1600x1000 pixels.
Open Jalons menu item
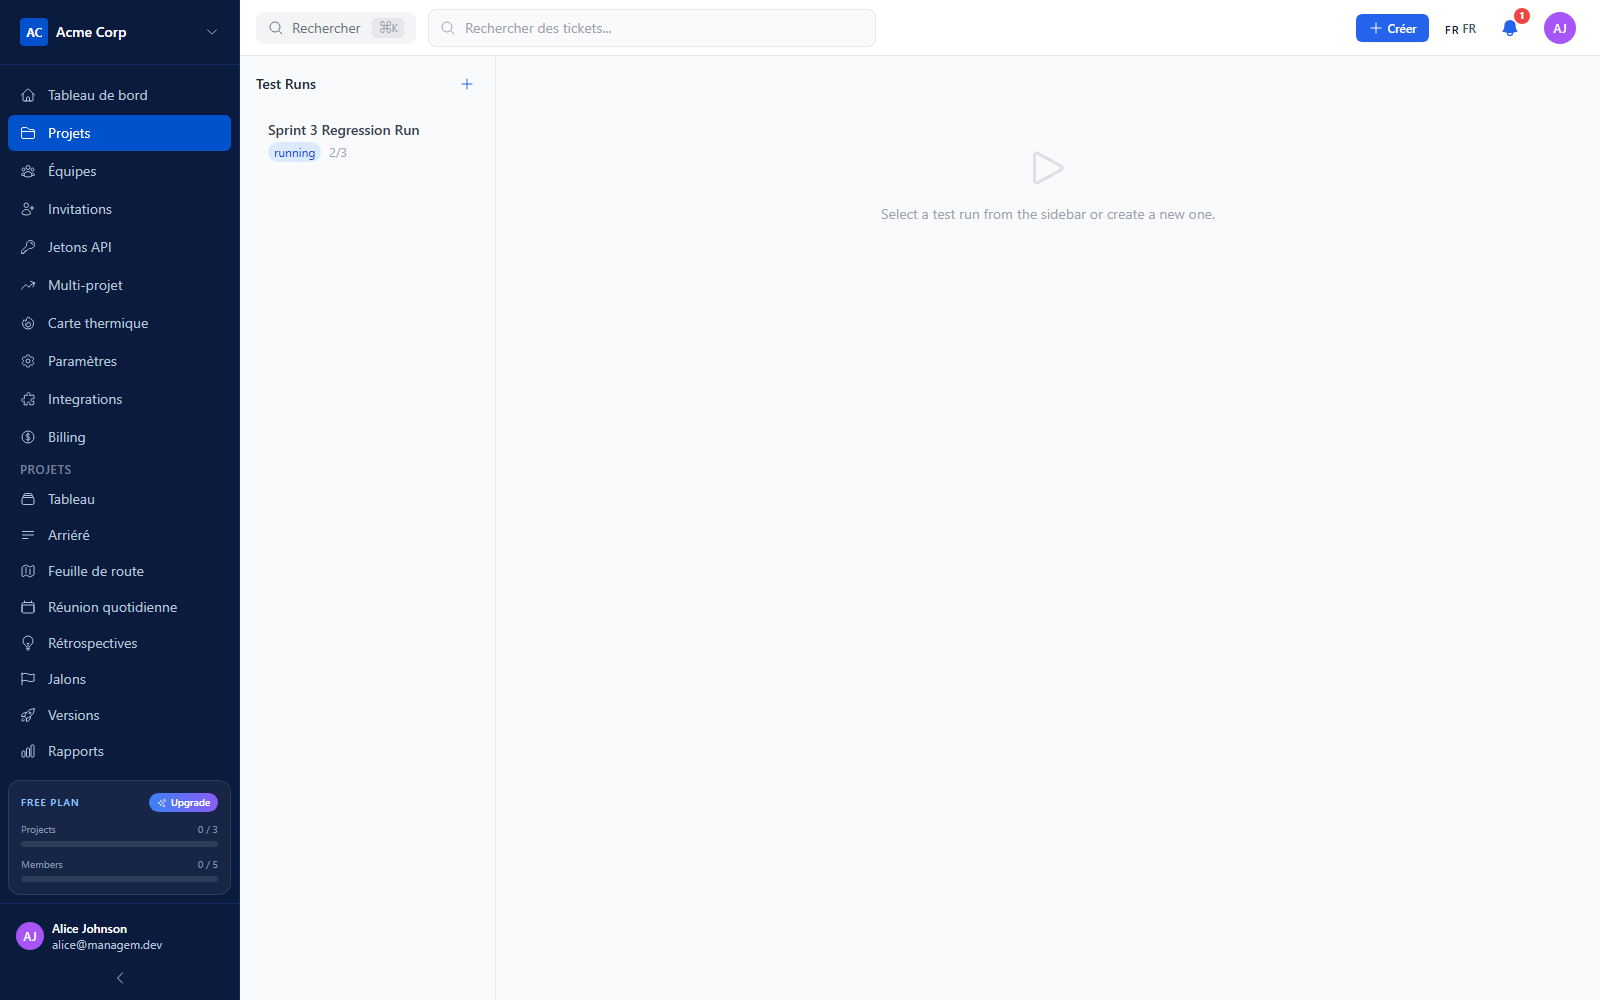click(119, 679)
